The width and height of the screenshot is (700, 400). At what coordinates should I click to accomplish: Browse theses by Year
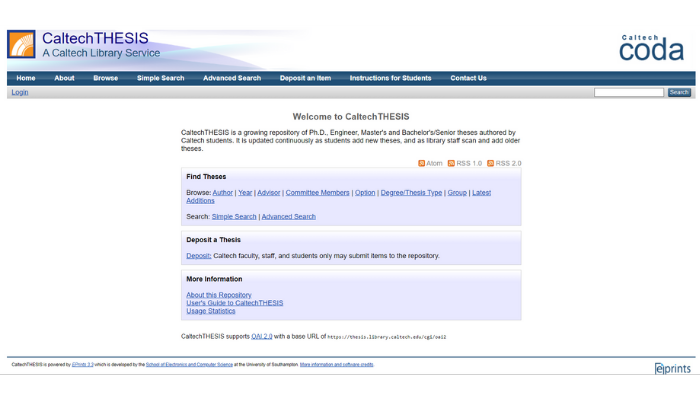[x=245, y=193]
